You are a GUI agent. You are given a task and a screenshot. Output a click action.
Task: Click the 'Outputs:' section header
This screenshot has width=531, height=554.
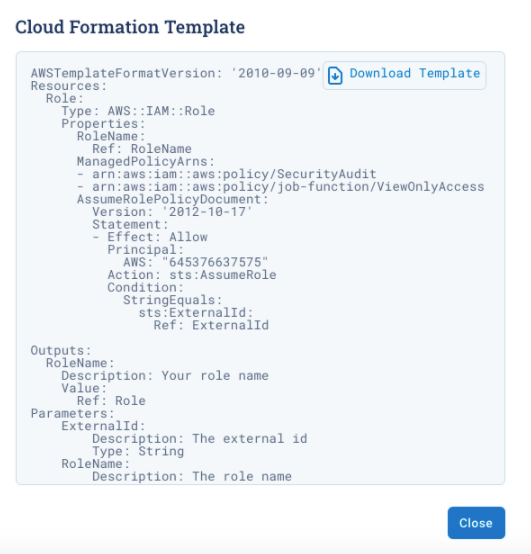tap(61, 350)
